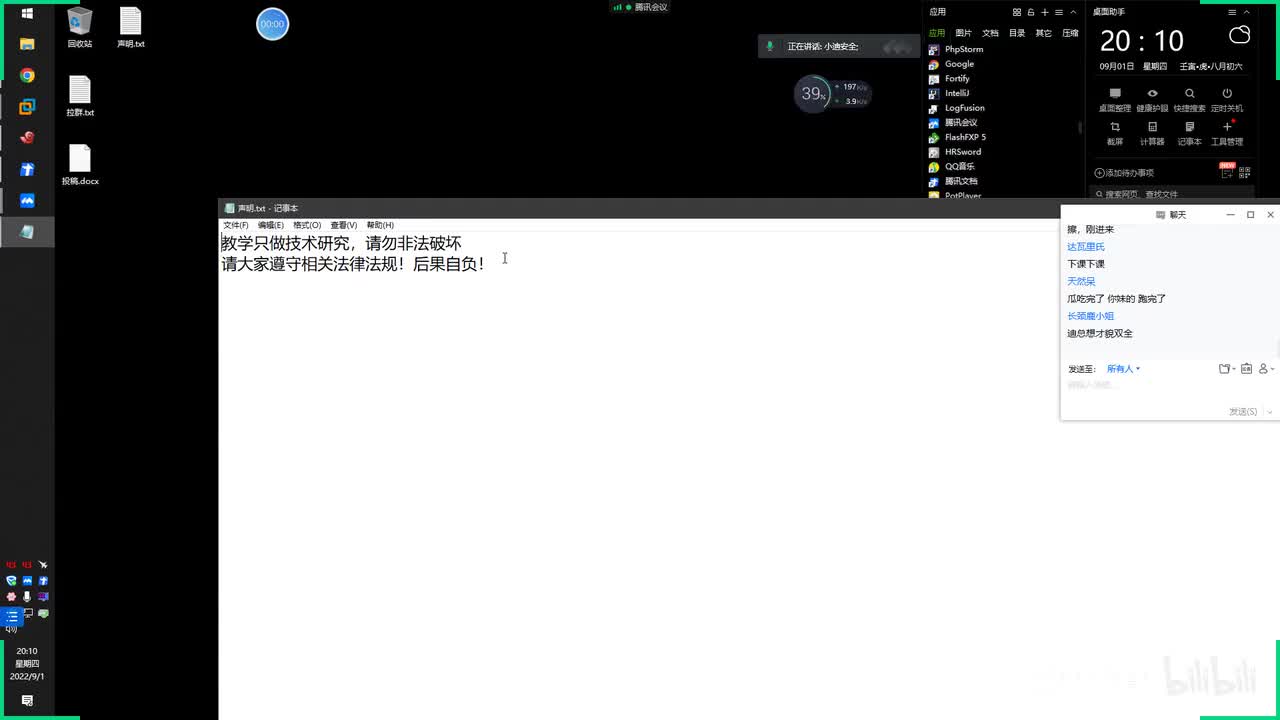Switch to the 压缩 tab in app panel
The width and height of the screenshot is (1280, 720).
pyautogui.click(x=1070, y=33)
